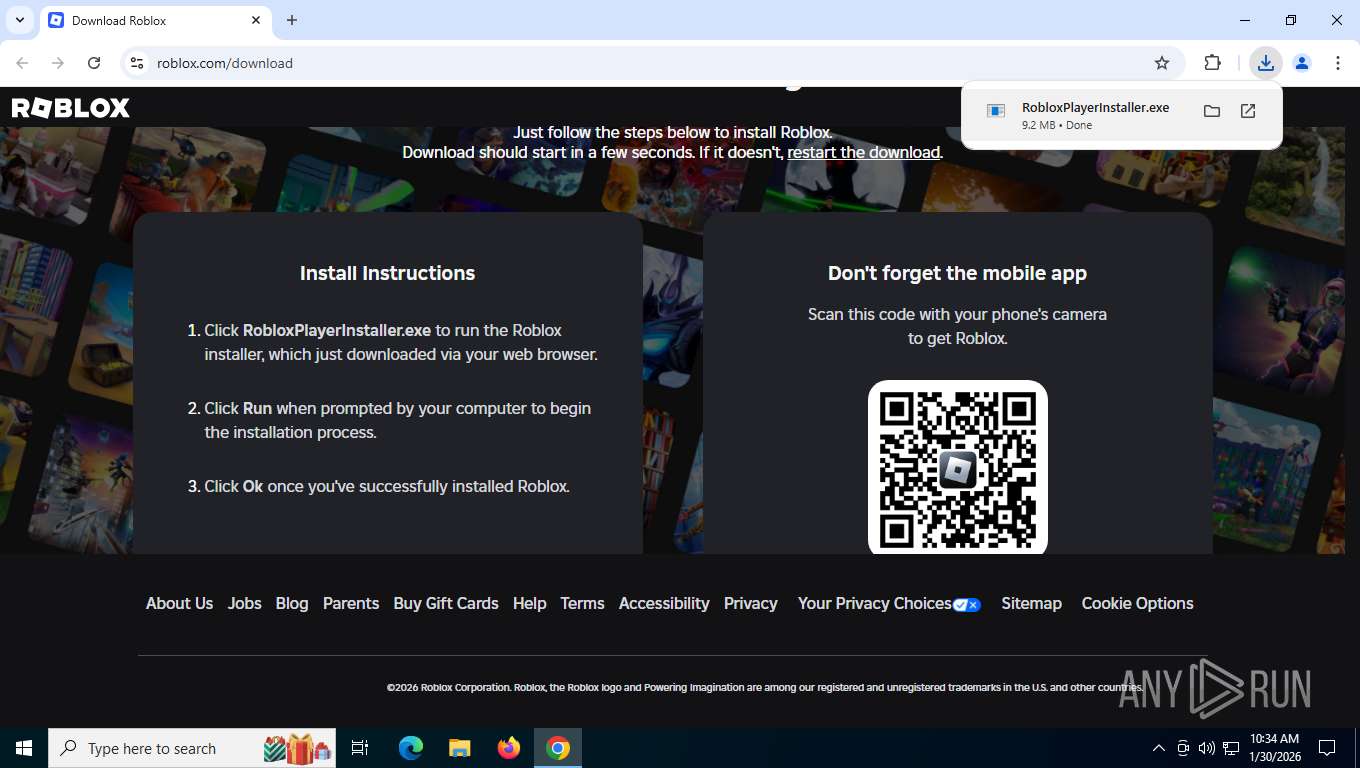The height and width of the screenshot is (768, 1360).
Task: Open Cookie Options footer link
Action: coord(1137,603)
